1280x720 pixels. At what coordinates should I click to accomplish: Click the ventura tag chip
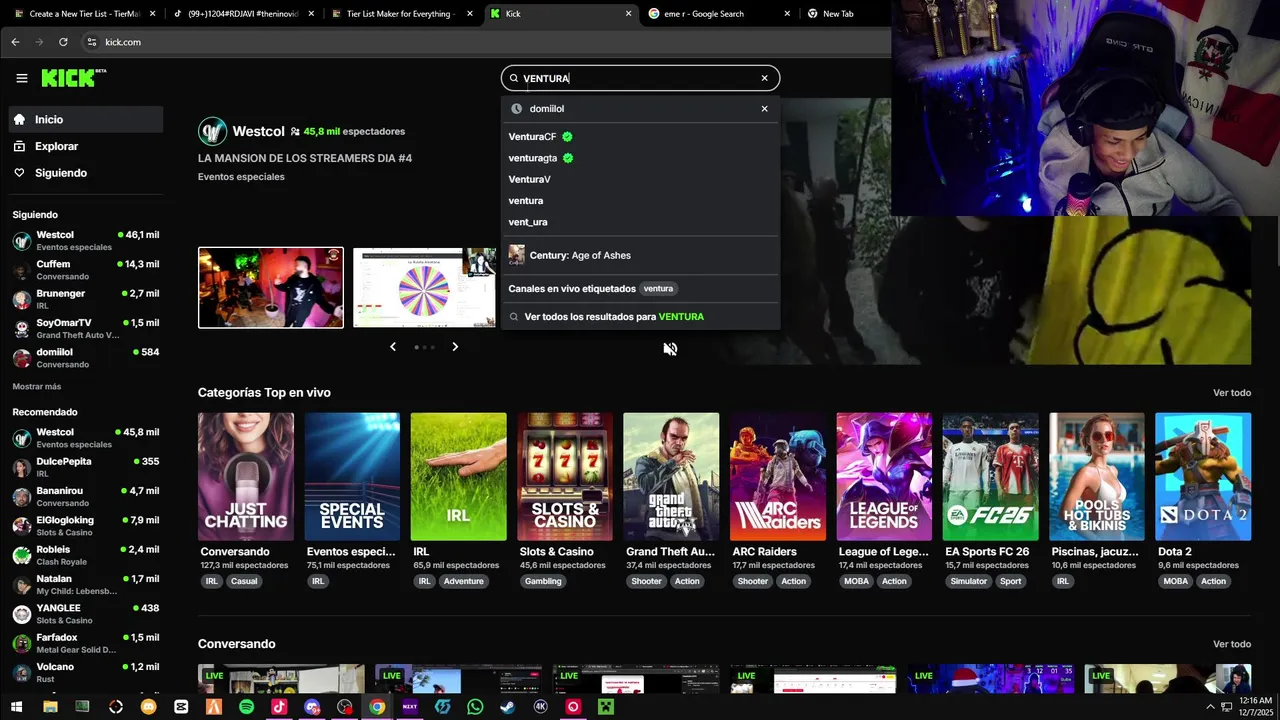[x=658, y=288]
